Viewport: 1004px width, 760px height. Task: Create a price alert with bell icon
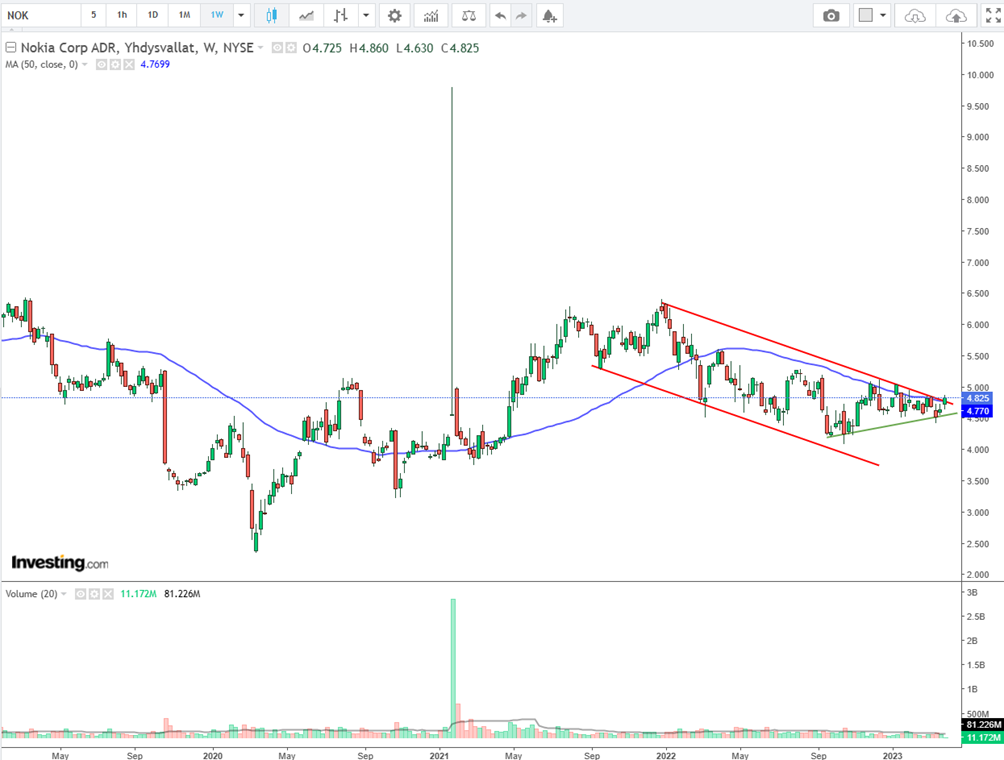pos(548,15)
